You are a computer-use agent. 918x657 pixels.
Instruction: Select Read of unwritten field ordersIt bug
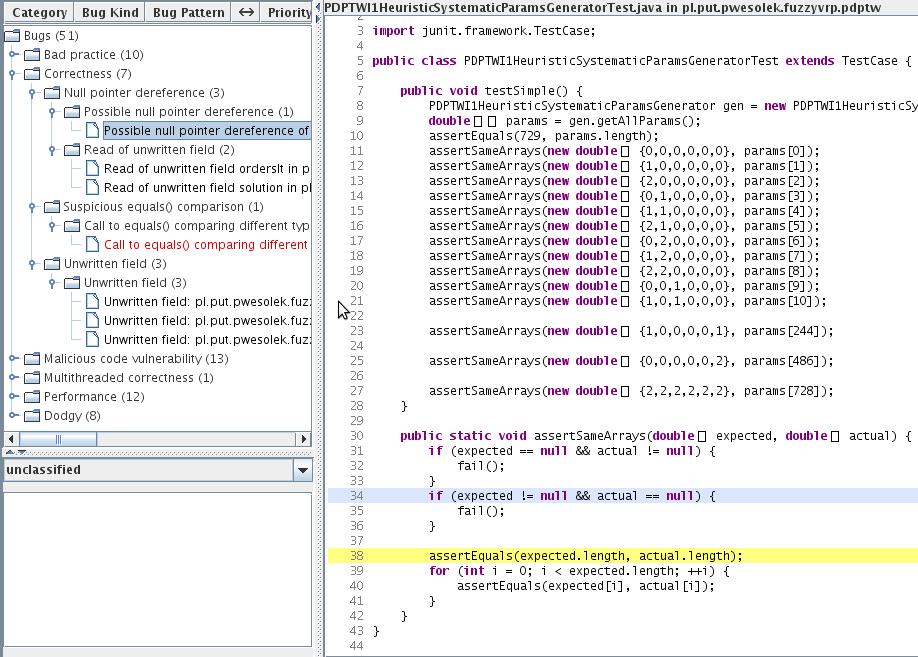pos(207,169)
